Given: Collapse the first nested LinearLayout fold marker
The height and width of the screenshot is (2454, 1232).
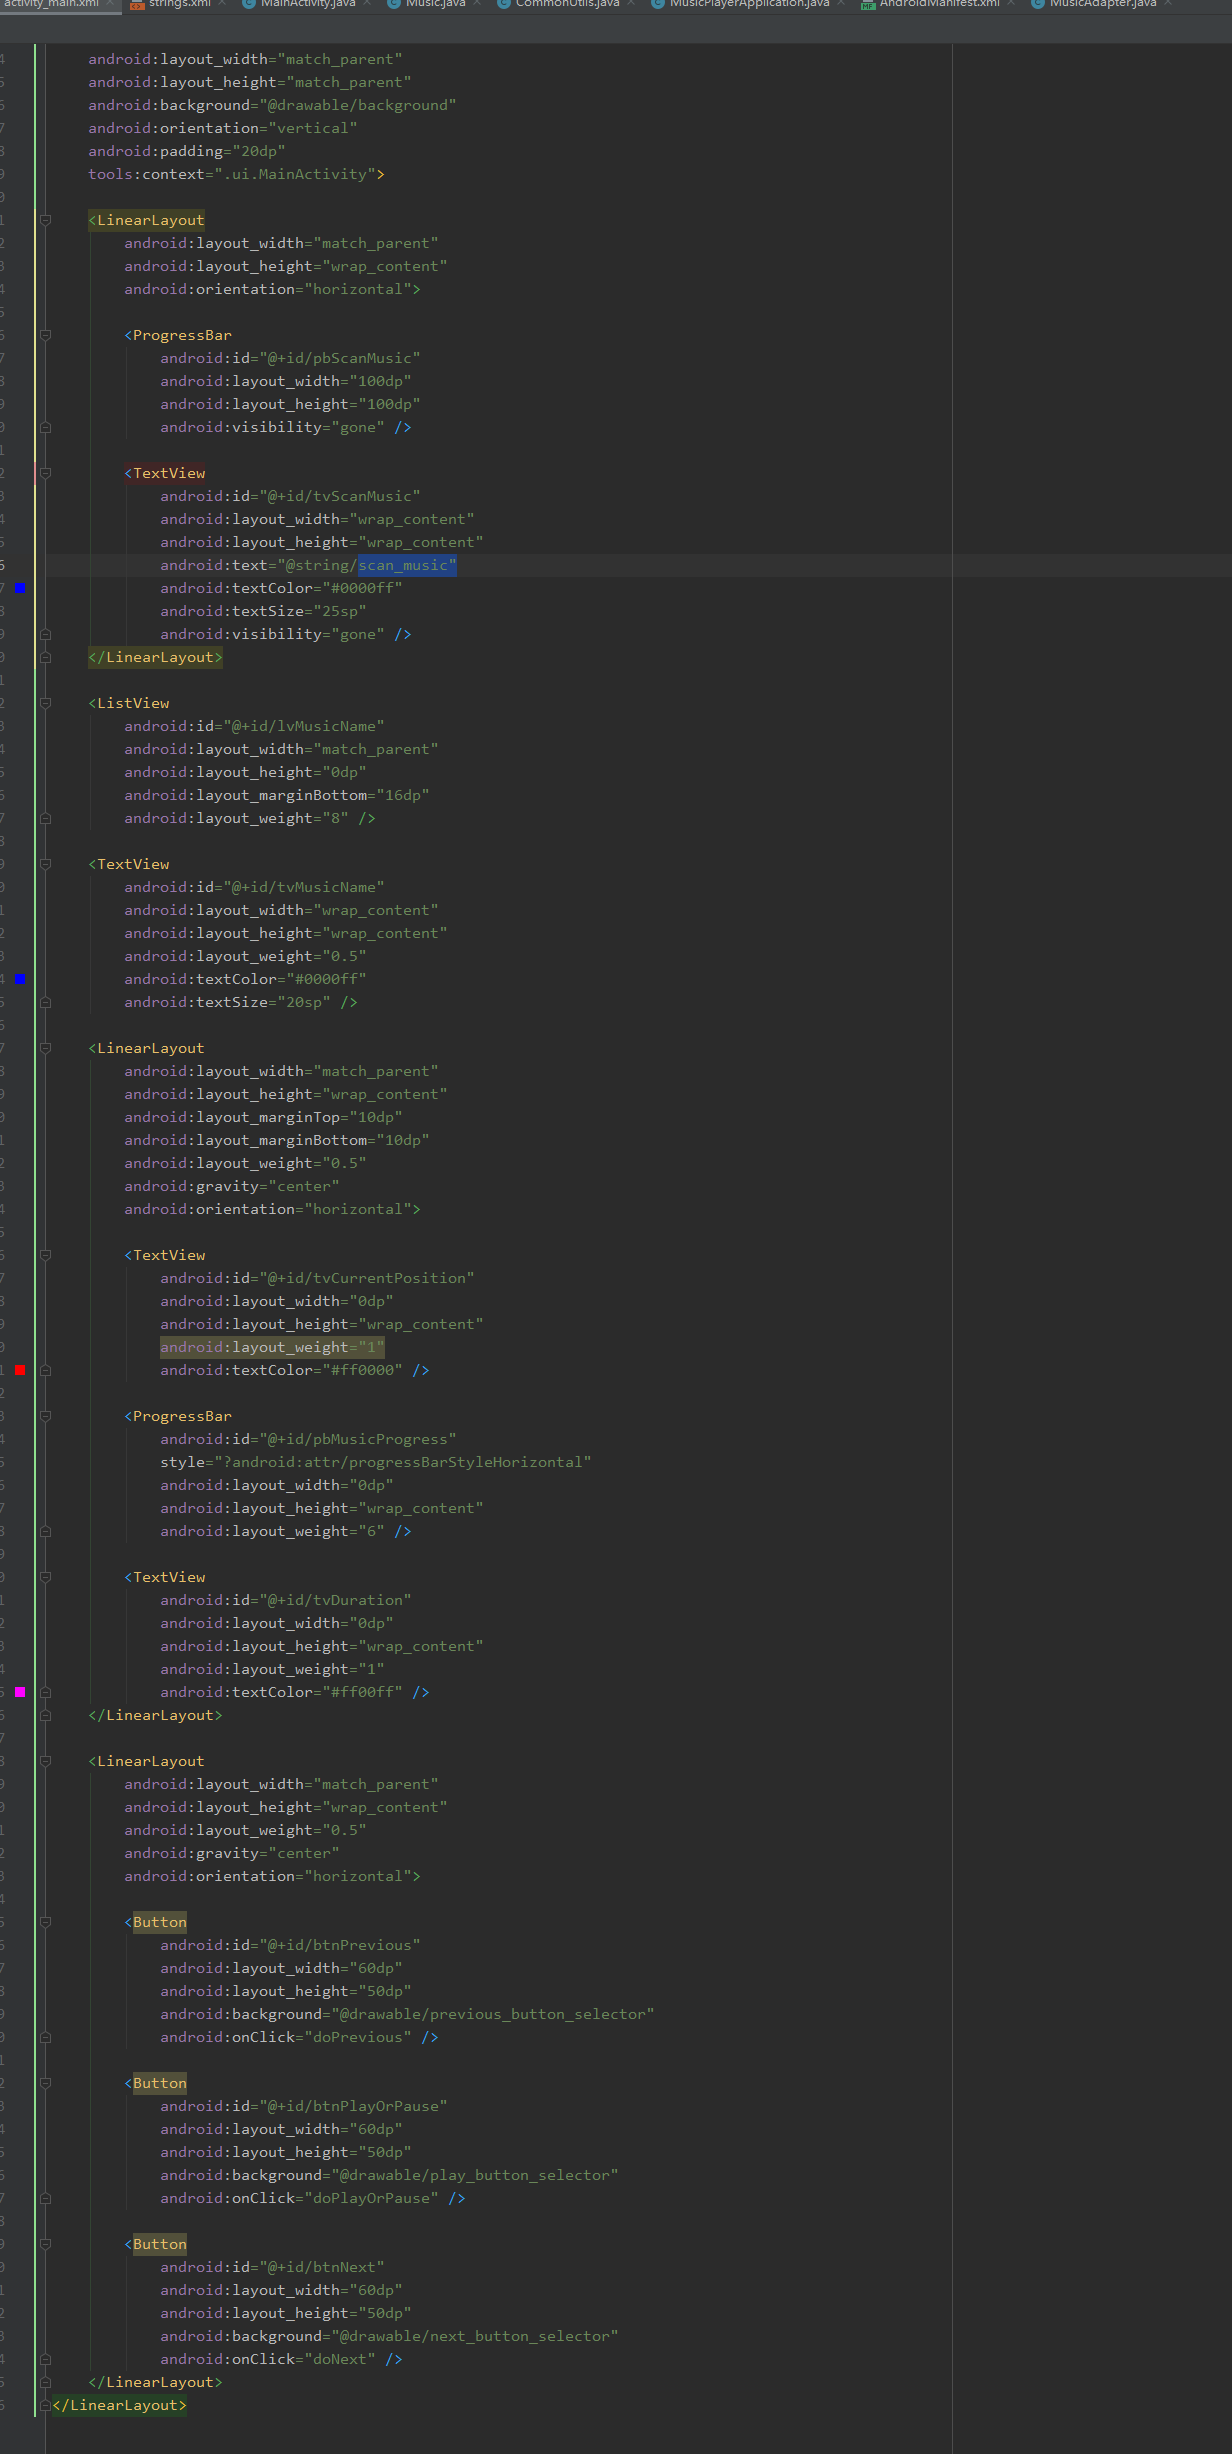Looking at the screenshot, I should [45, 220].
